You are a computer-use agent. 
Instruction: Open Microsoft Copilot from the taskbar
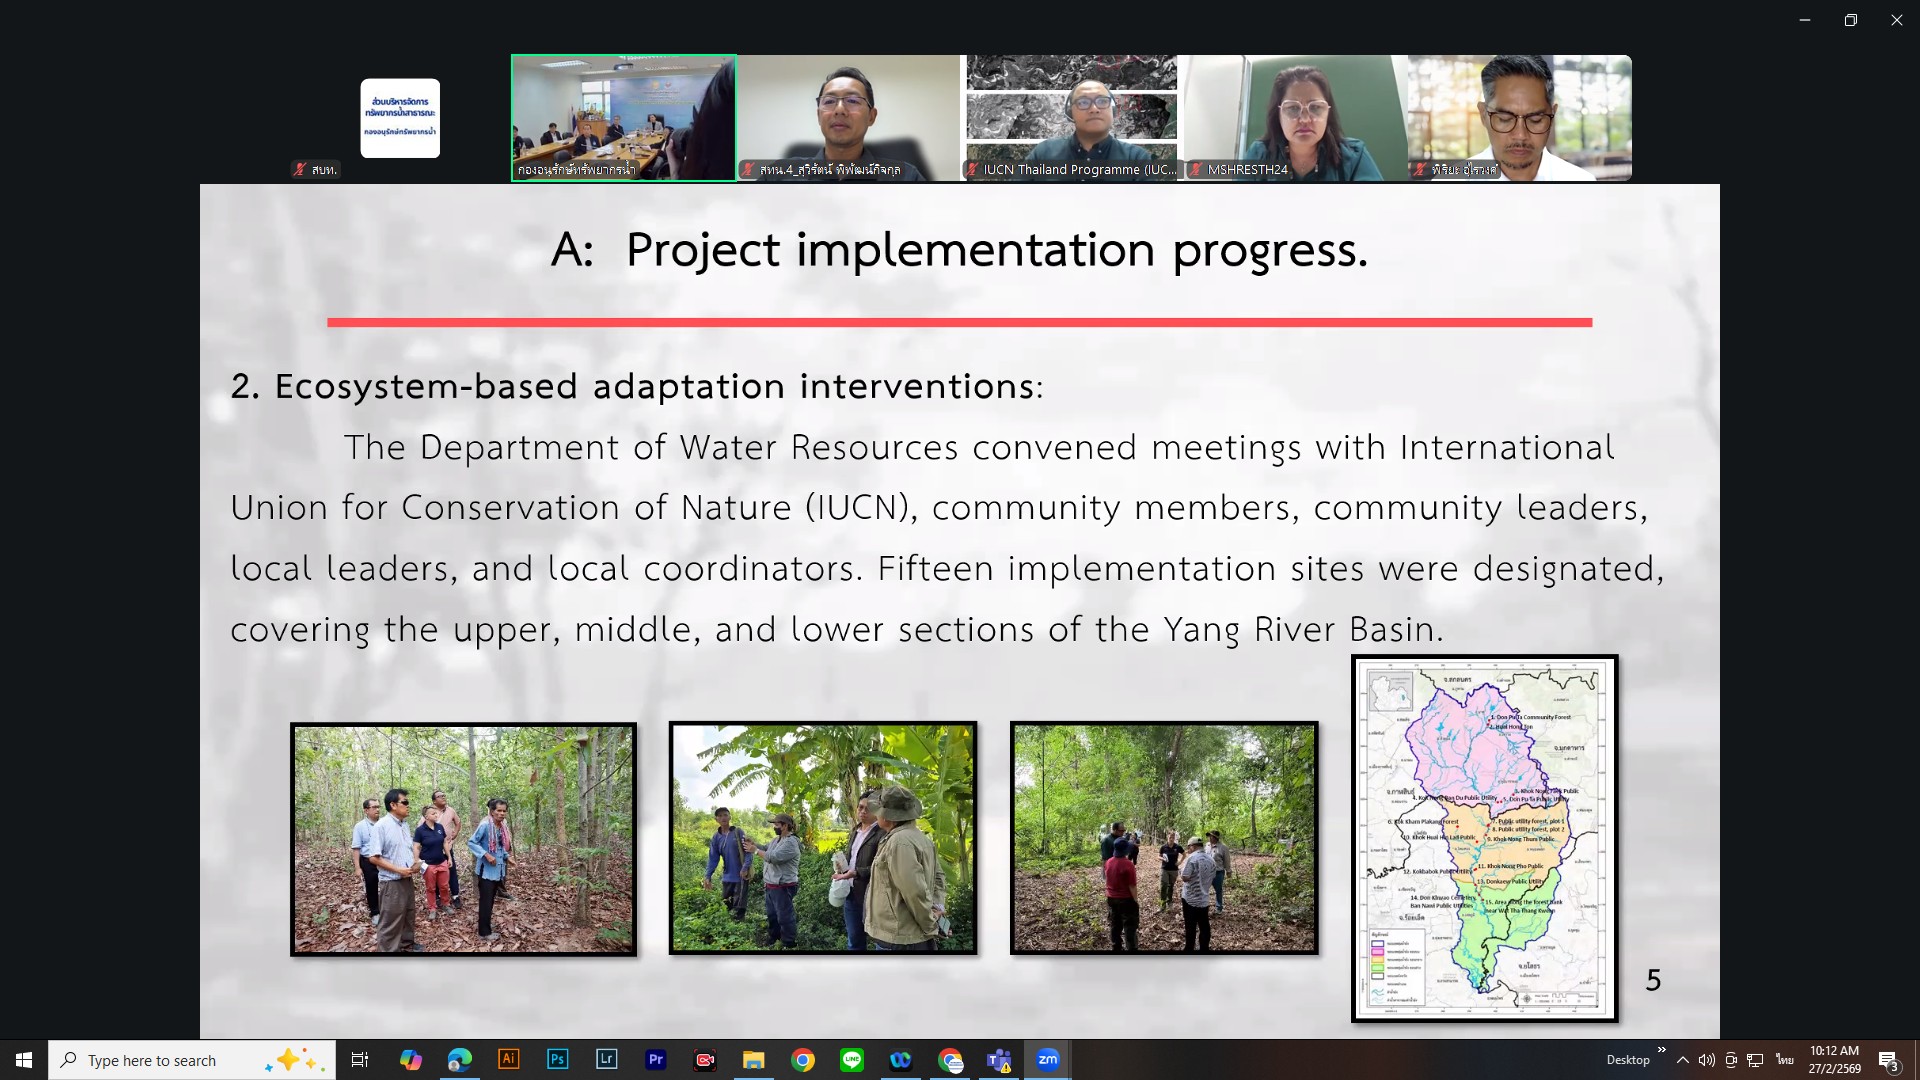click(x=410, y=1060)
